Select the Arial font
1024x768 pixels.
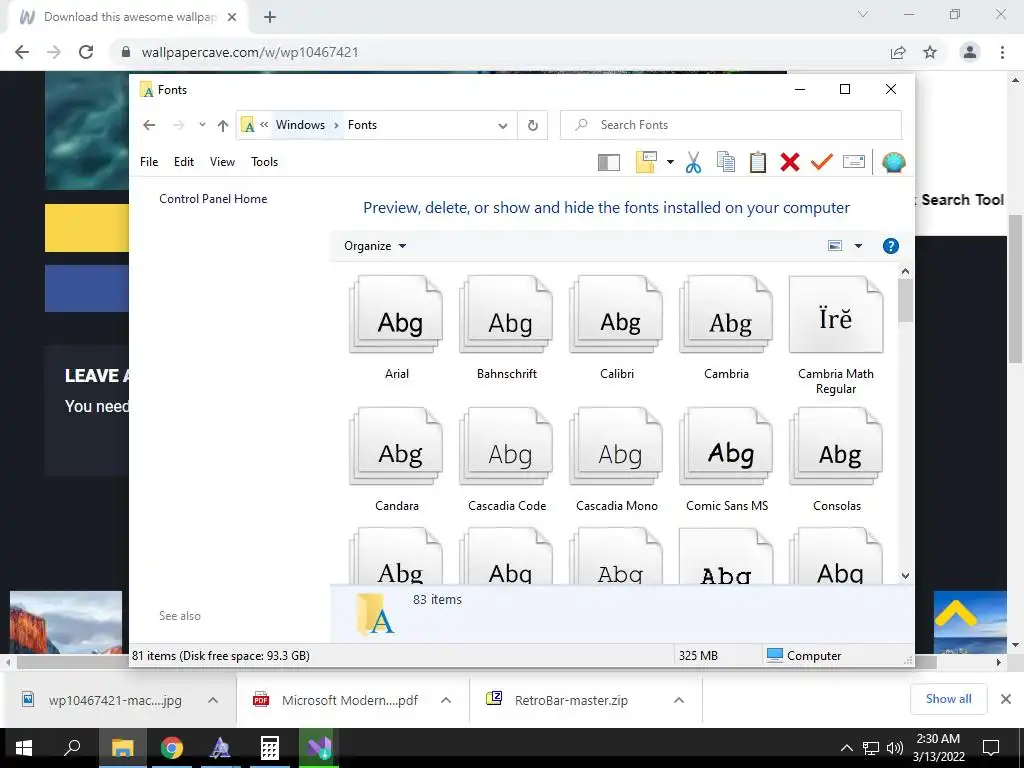pyautogui.click(x=396, y=328)
